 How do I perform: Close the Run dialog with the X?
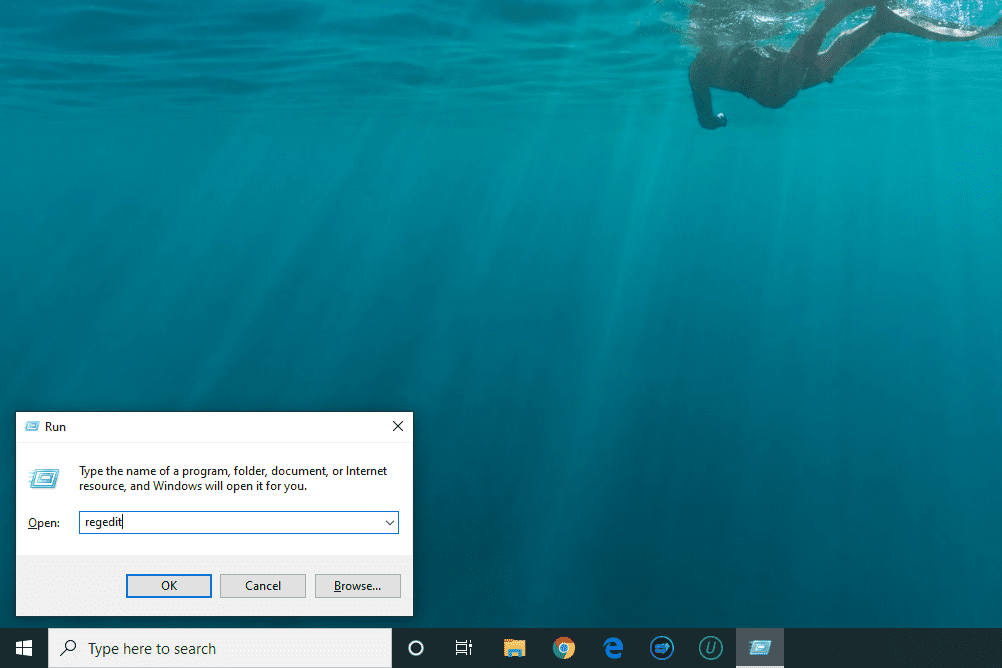[397, 426]
